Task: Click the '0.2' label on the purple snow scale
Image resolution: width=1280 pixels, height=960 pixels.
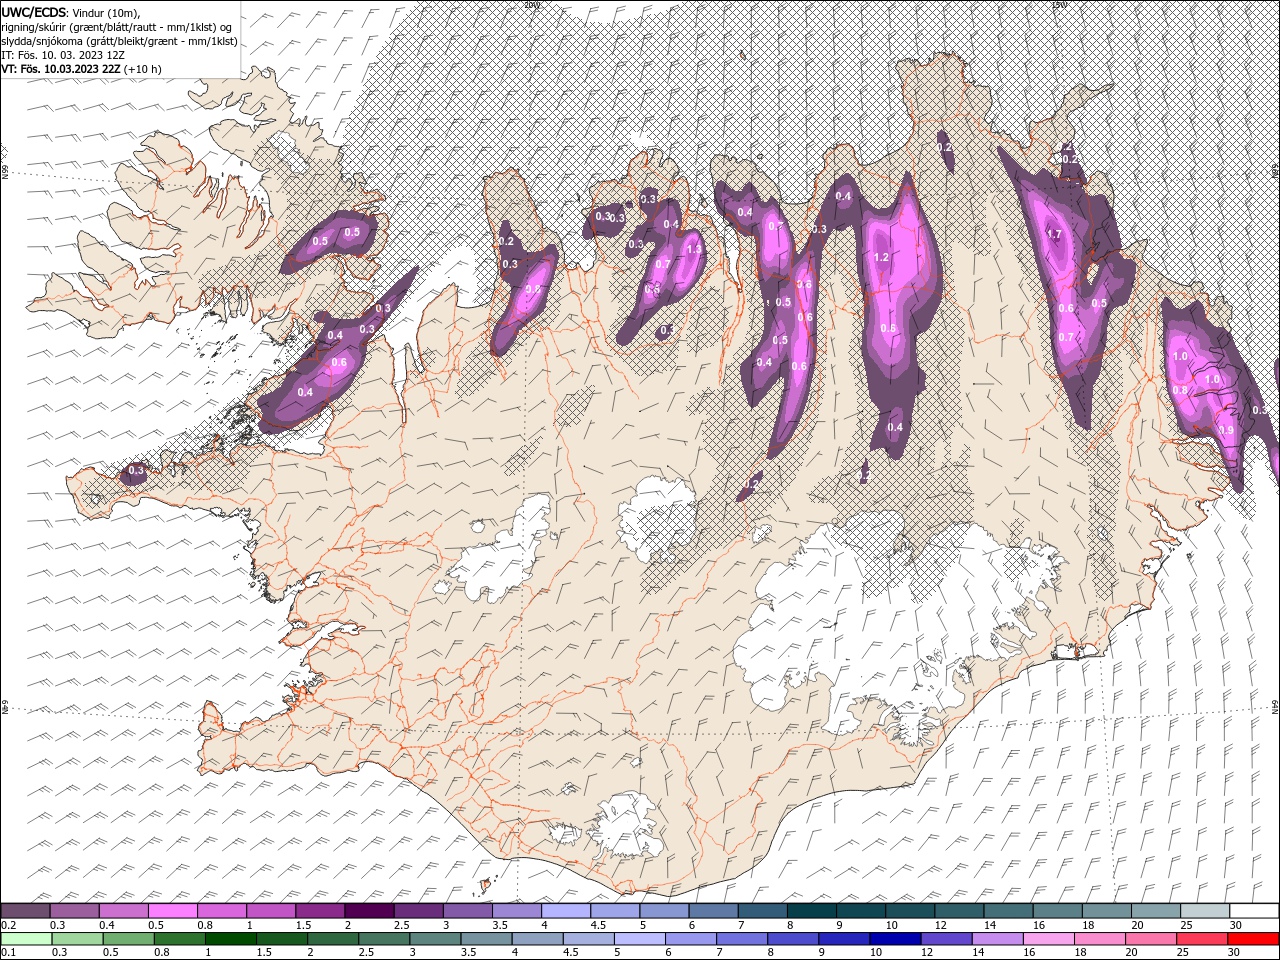Action: click(x=8, y=925)
